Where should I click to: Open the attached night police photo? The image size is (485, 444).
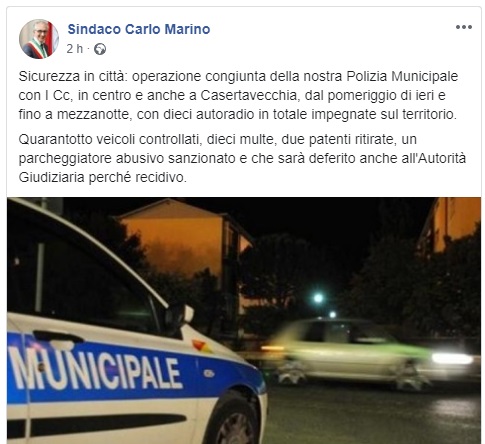click(x=244, y=320)
